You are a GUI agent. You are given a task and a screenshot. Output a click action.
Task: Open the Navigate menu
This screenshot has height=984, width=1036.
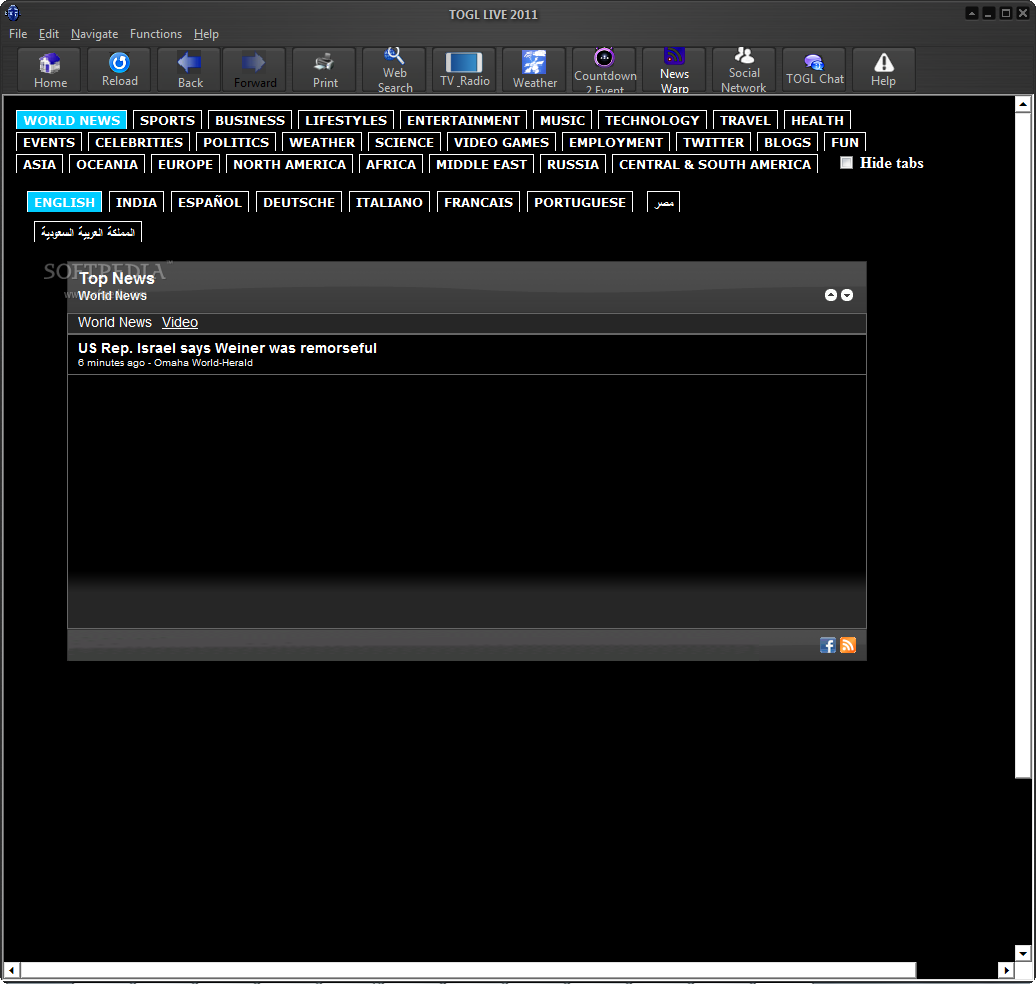coord(94,34)
